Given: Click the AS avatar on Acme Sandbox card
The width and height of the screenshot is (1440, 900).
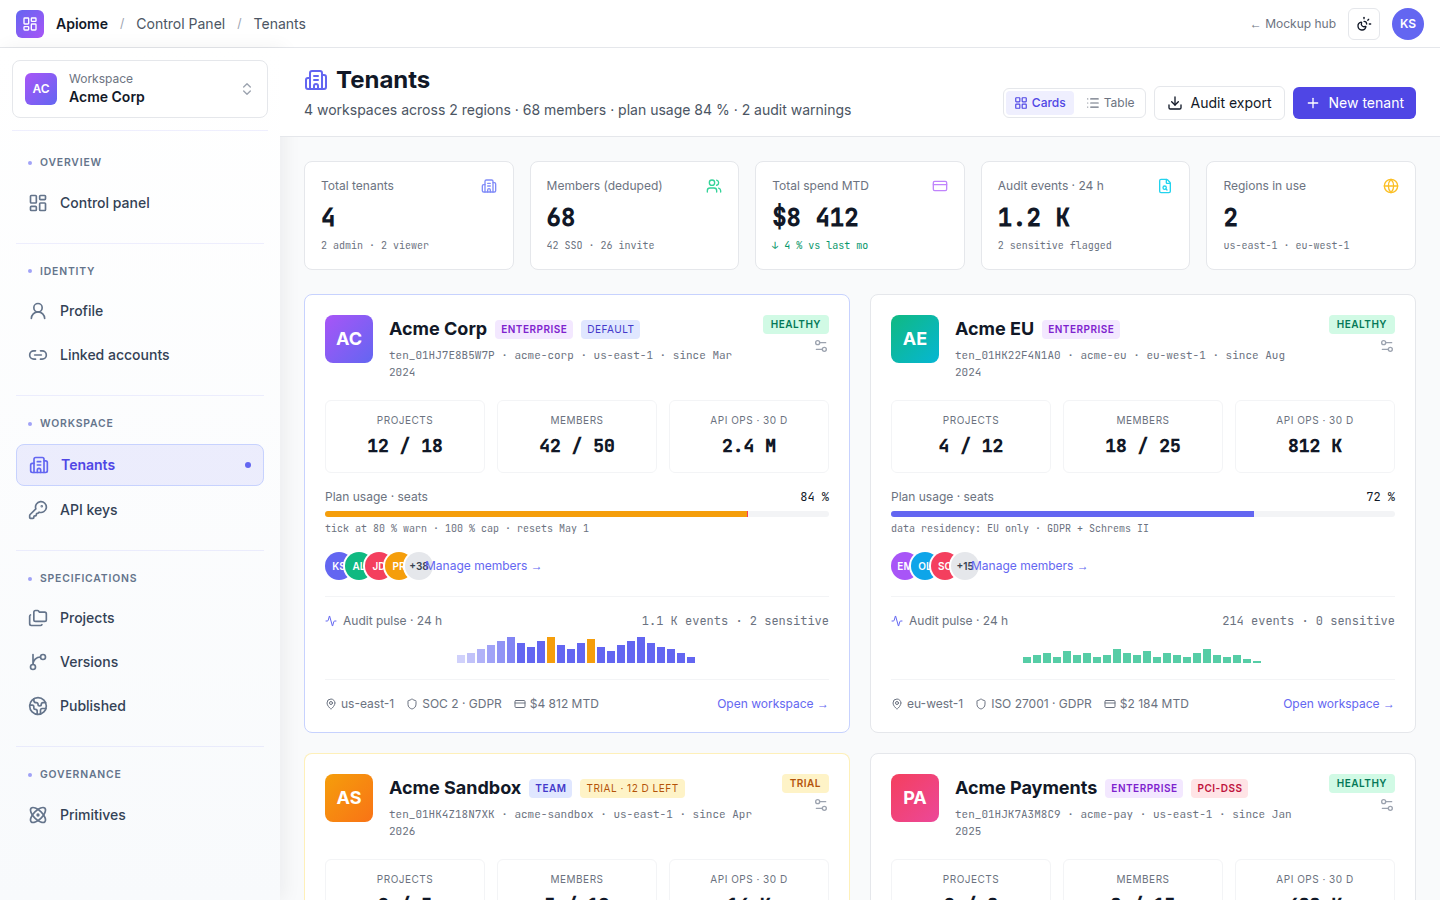Looking at the screenshot, I should [349, 798].
